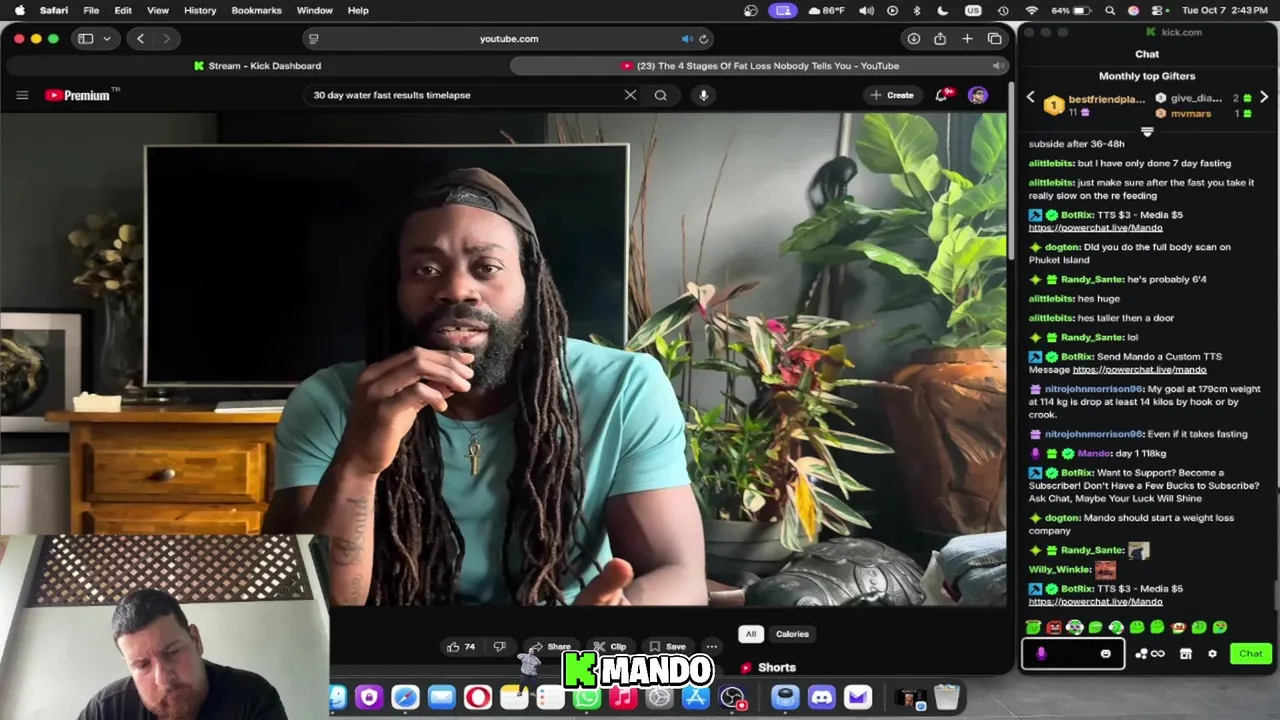Mute audio from the address bar speaker icon
The image size is (1280, 720).
tap(687, 38)
